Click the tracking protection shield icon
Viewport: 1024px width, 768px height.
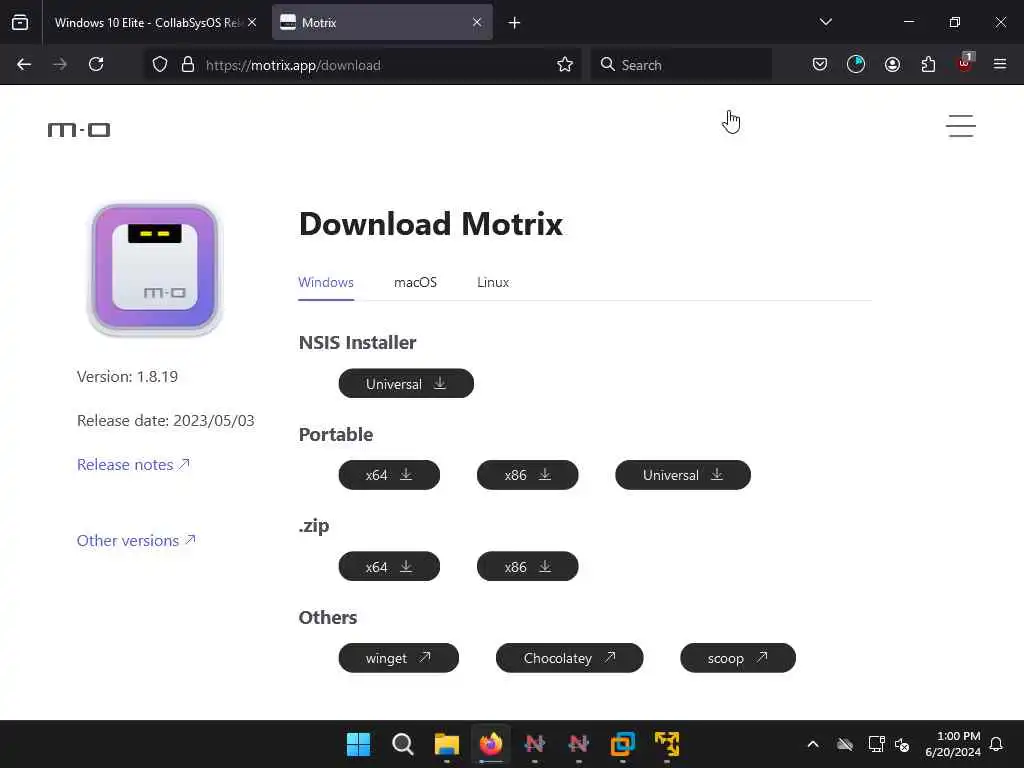point(160,65)
